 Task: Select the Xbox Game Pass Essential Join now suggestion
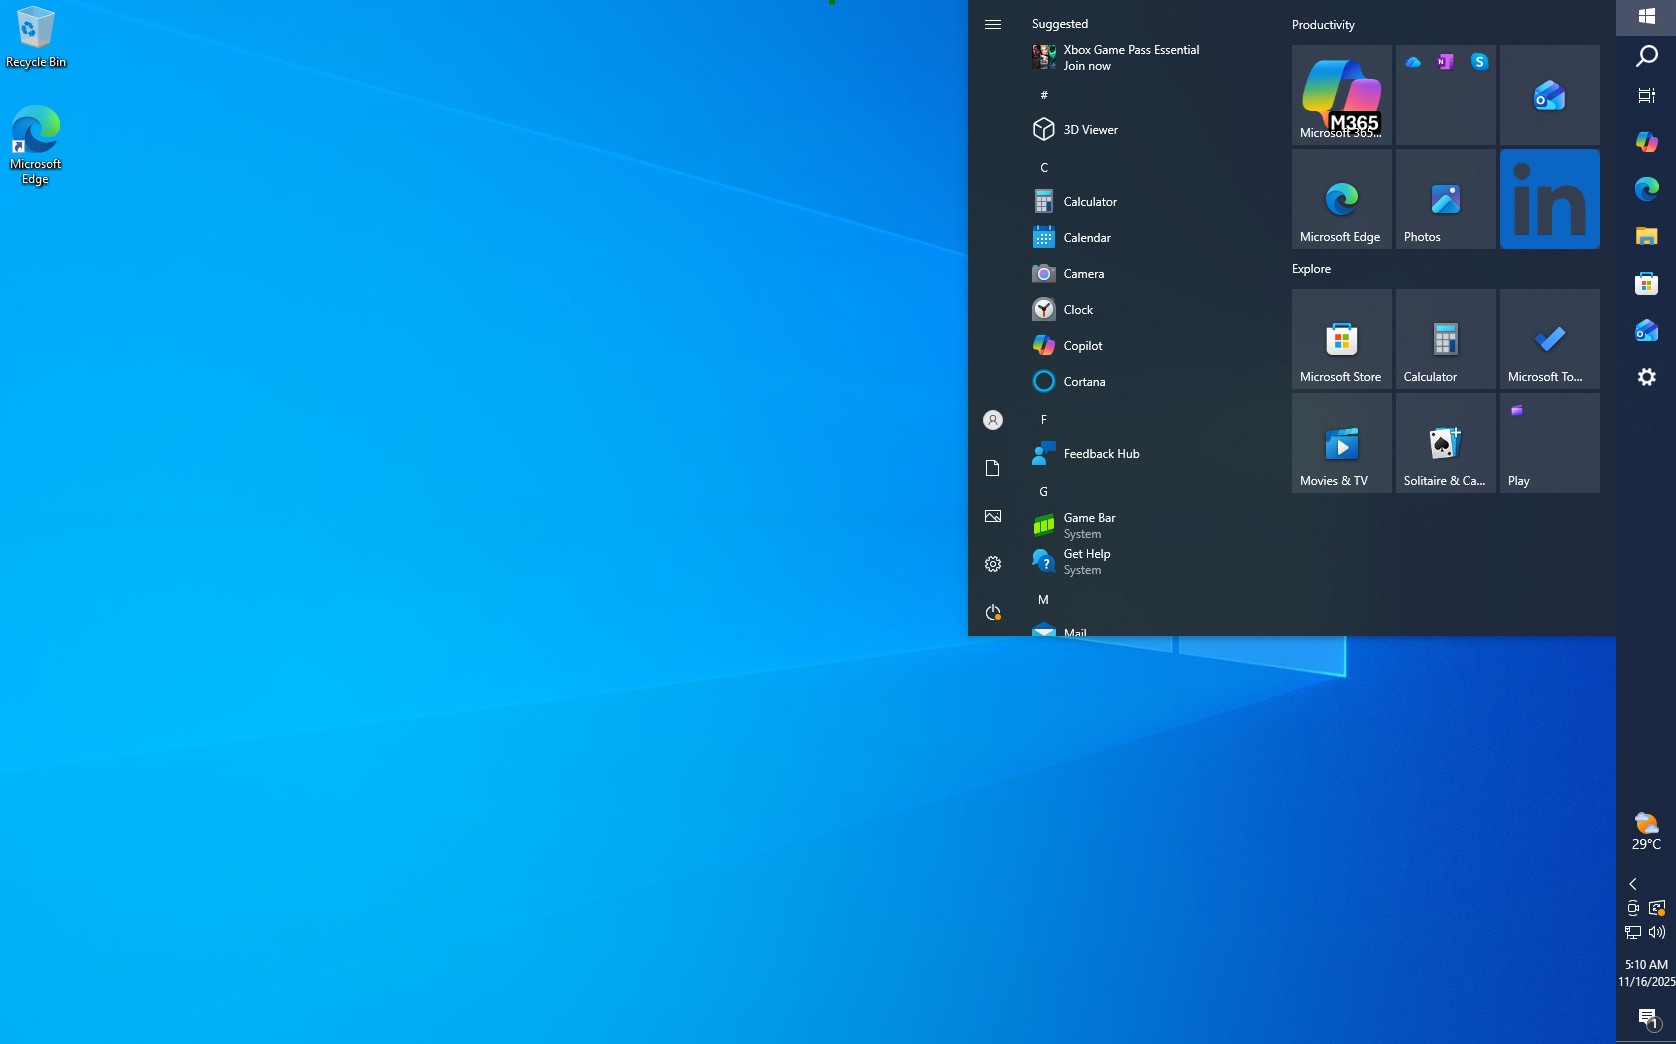click(1130, 57)
